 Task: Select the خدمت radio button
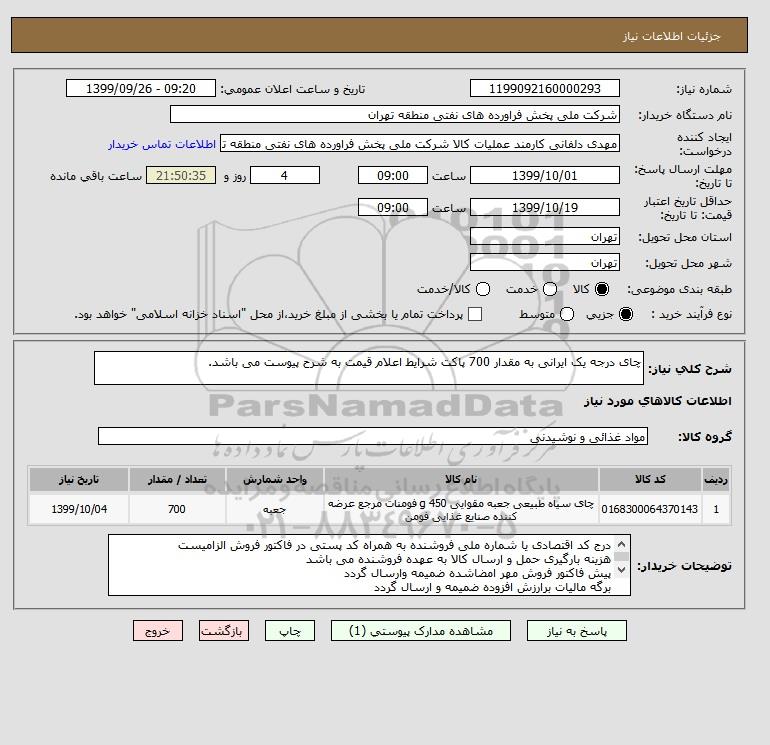(550, 289)
